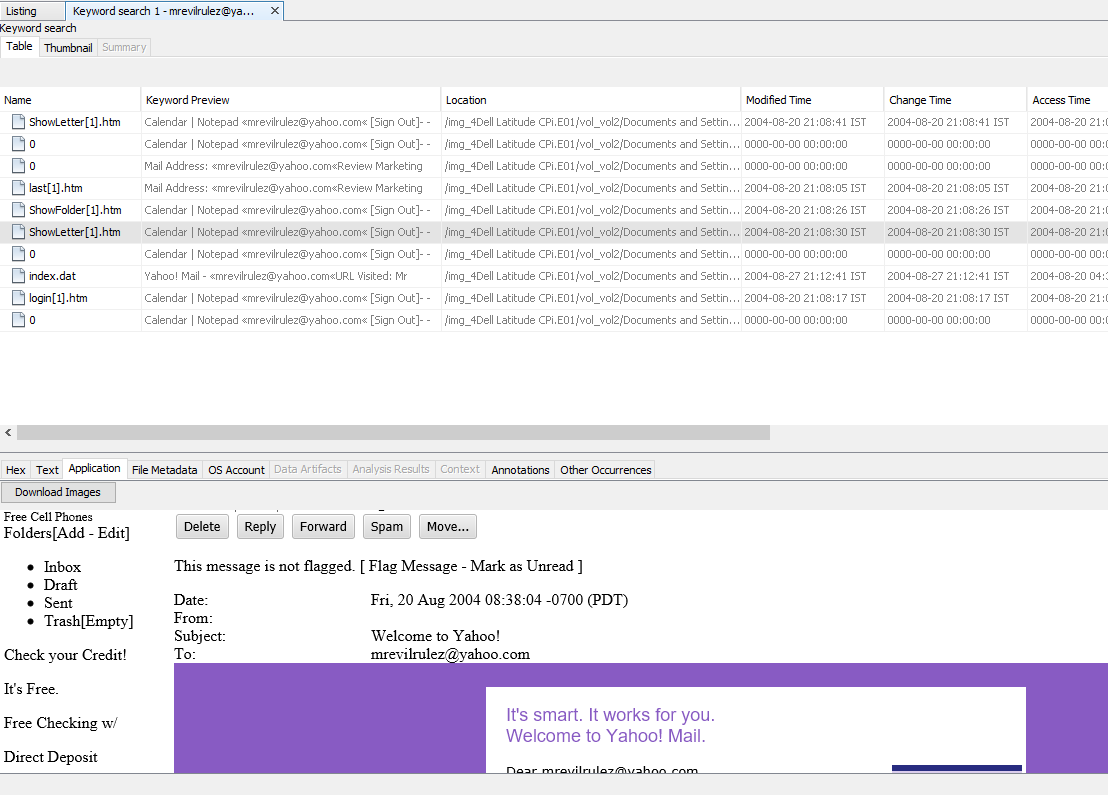Sort by the Location column header
This screenshot has height=795, width=1108.
(591, 100)
